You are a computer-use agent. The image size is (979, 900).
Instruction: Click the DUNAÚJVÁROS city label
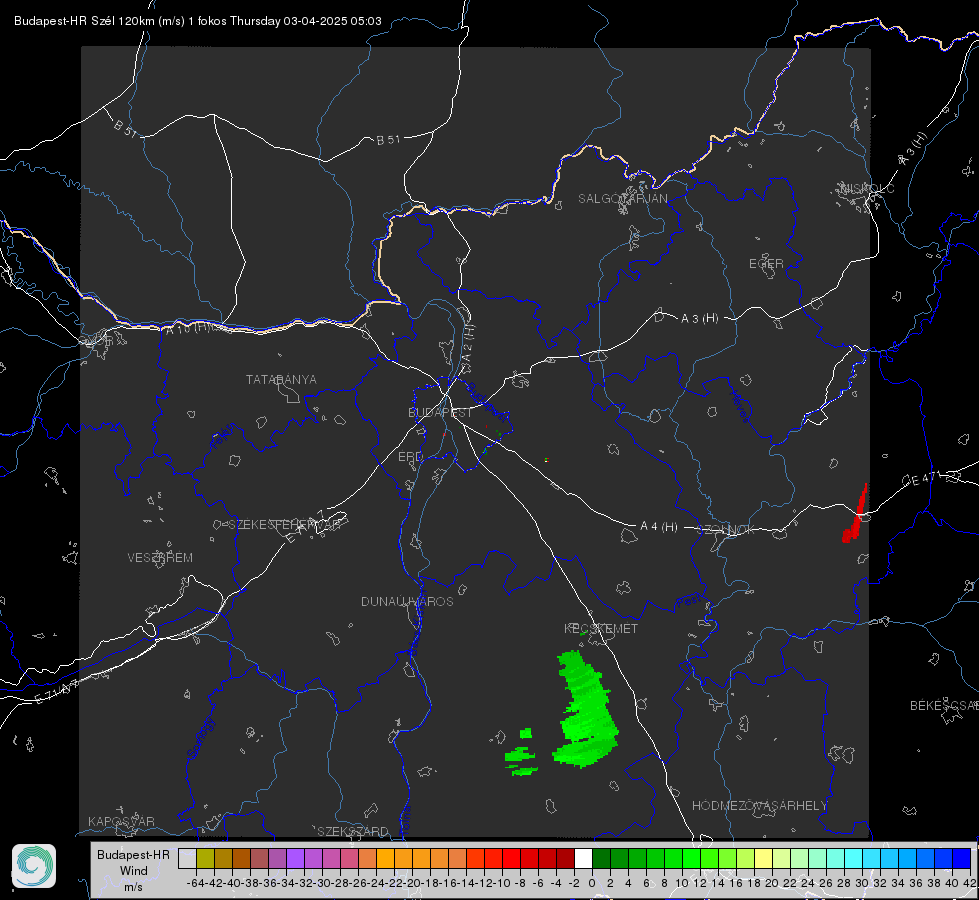click(x=407, y=601)
